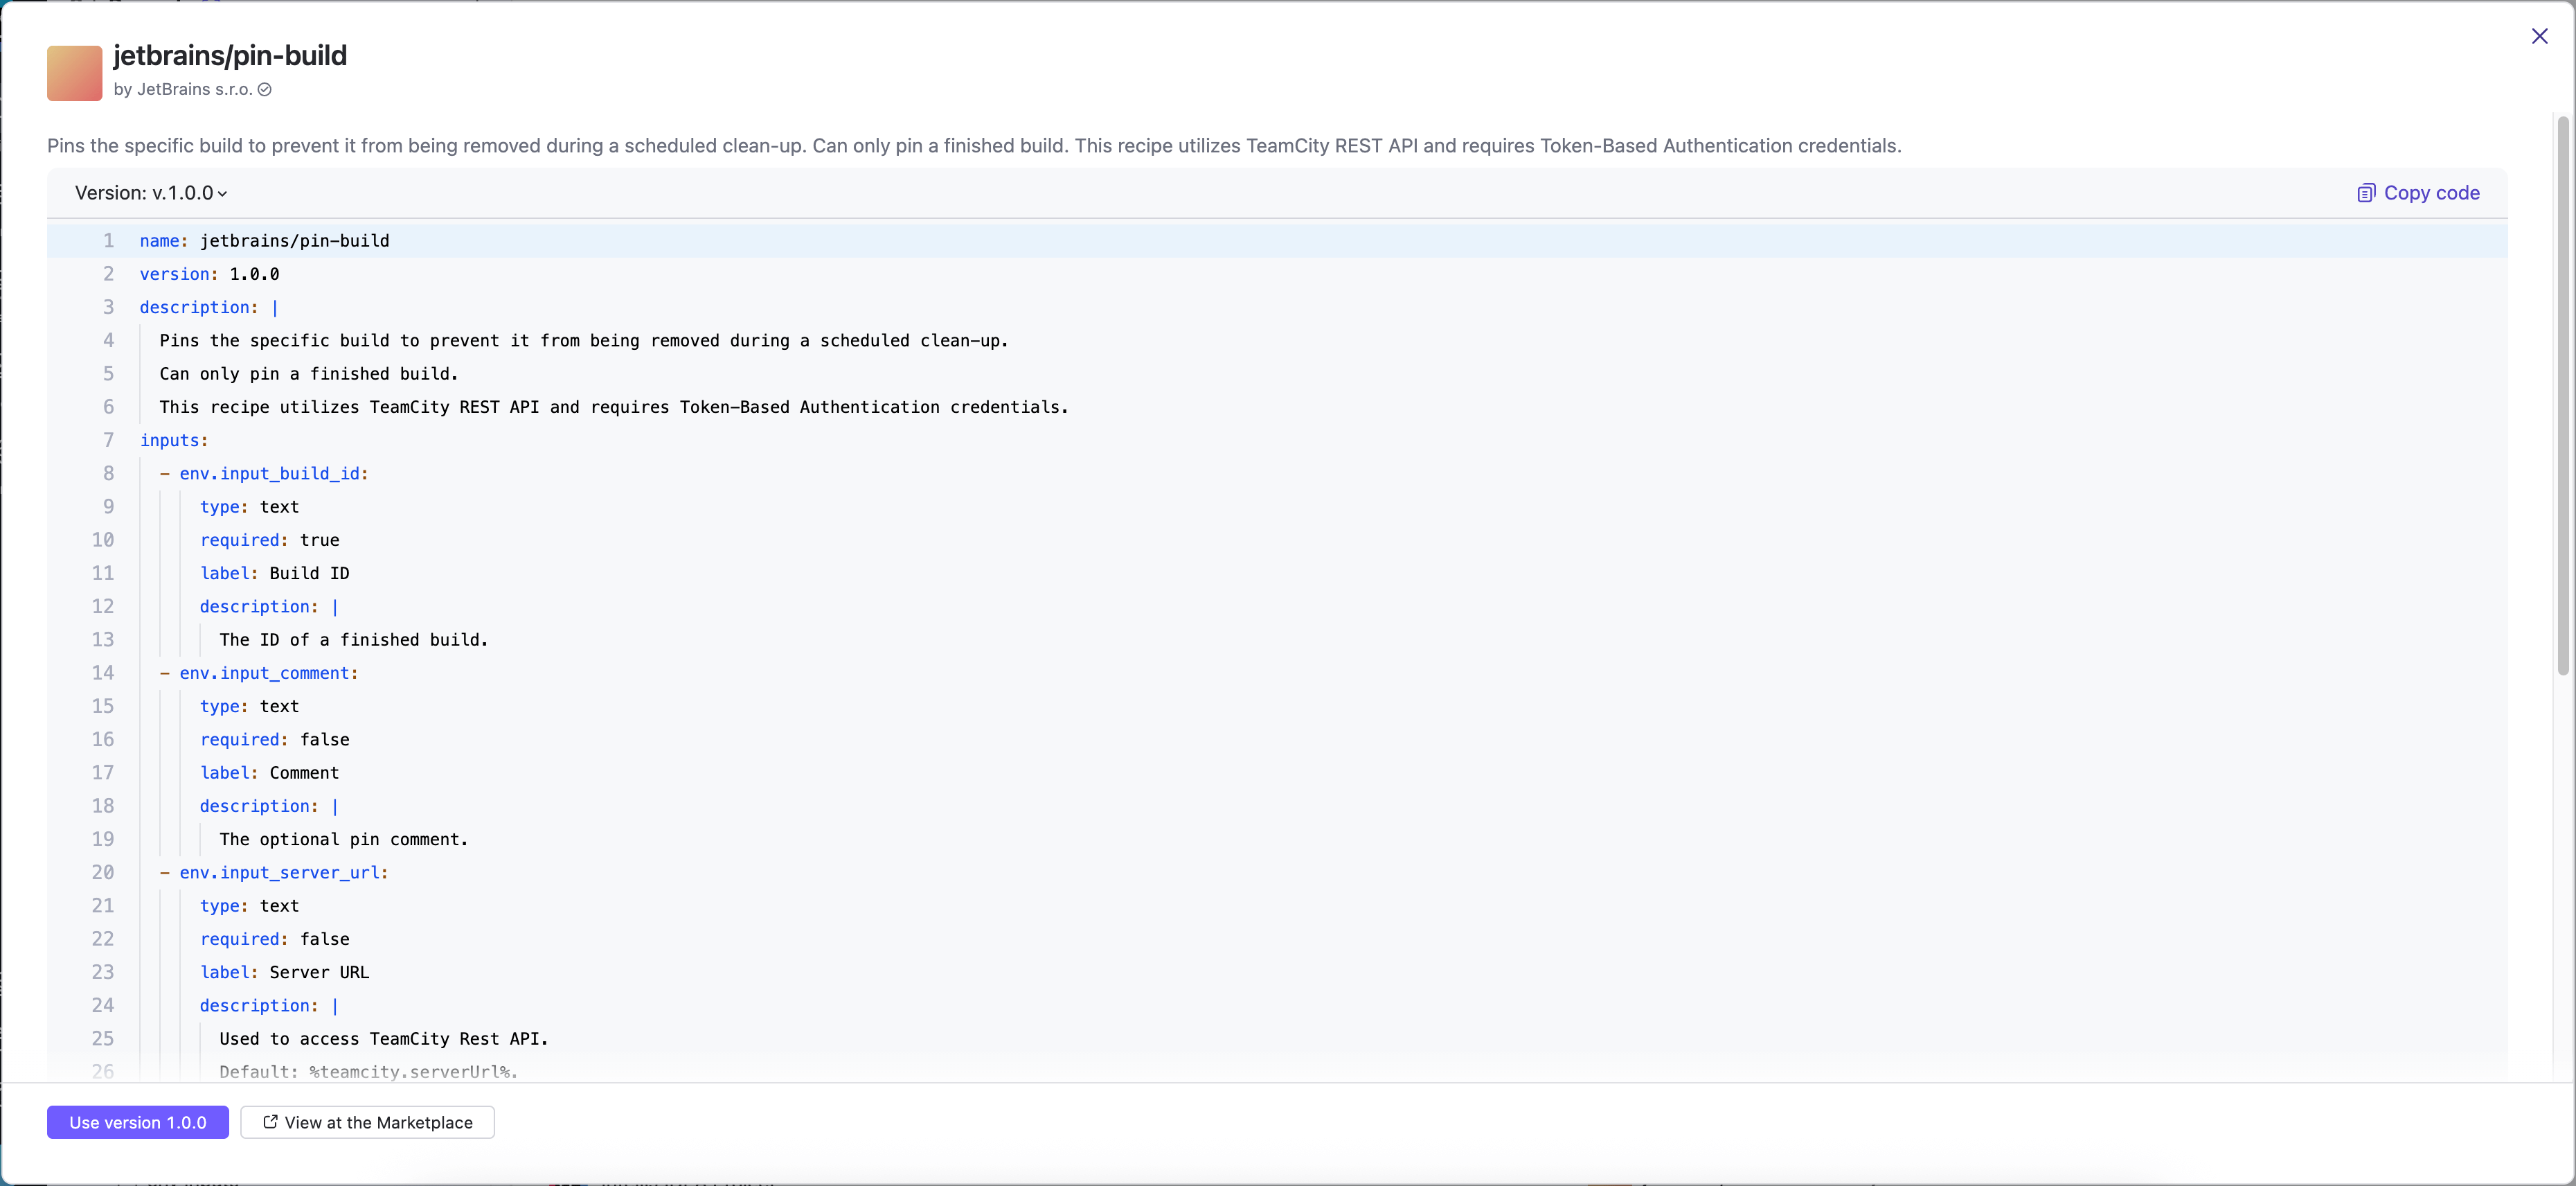2576x1186 pixels.
Task: Open the Version v.1.0.0 dropdown
Action: [151, 193]
